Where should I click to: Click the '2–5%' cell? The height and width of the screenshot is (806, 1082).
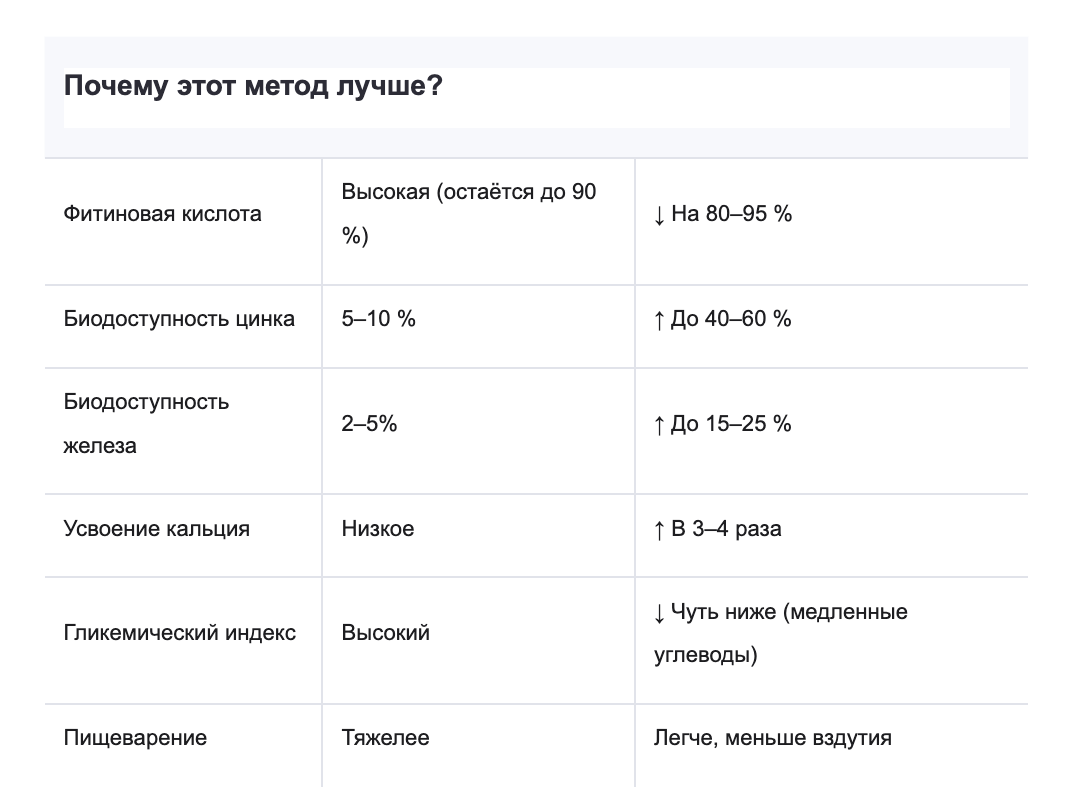tap(369, 424)
